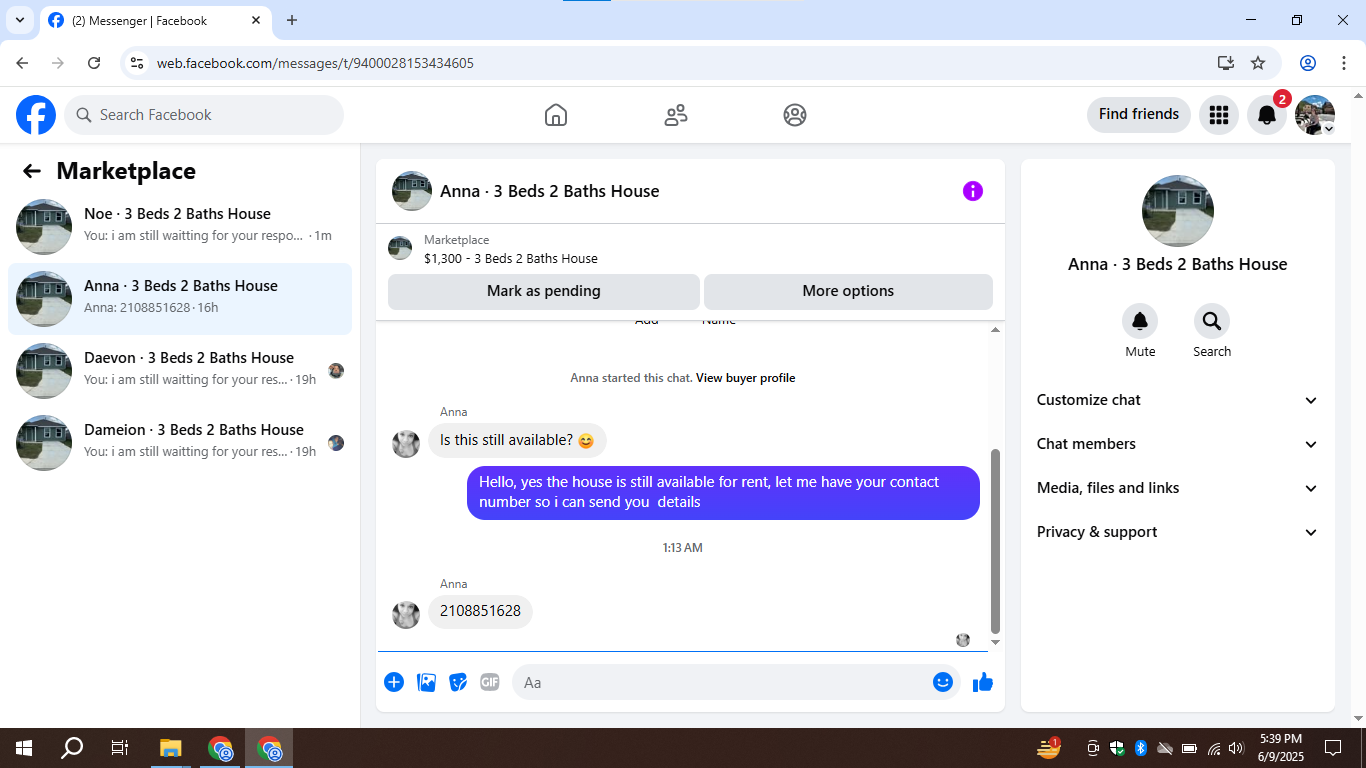Open conversation information purple icon
Viewport: 1366px width, 768px height.
(973, 191)
